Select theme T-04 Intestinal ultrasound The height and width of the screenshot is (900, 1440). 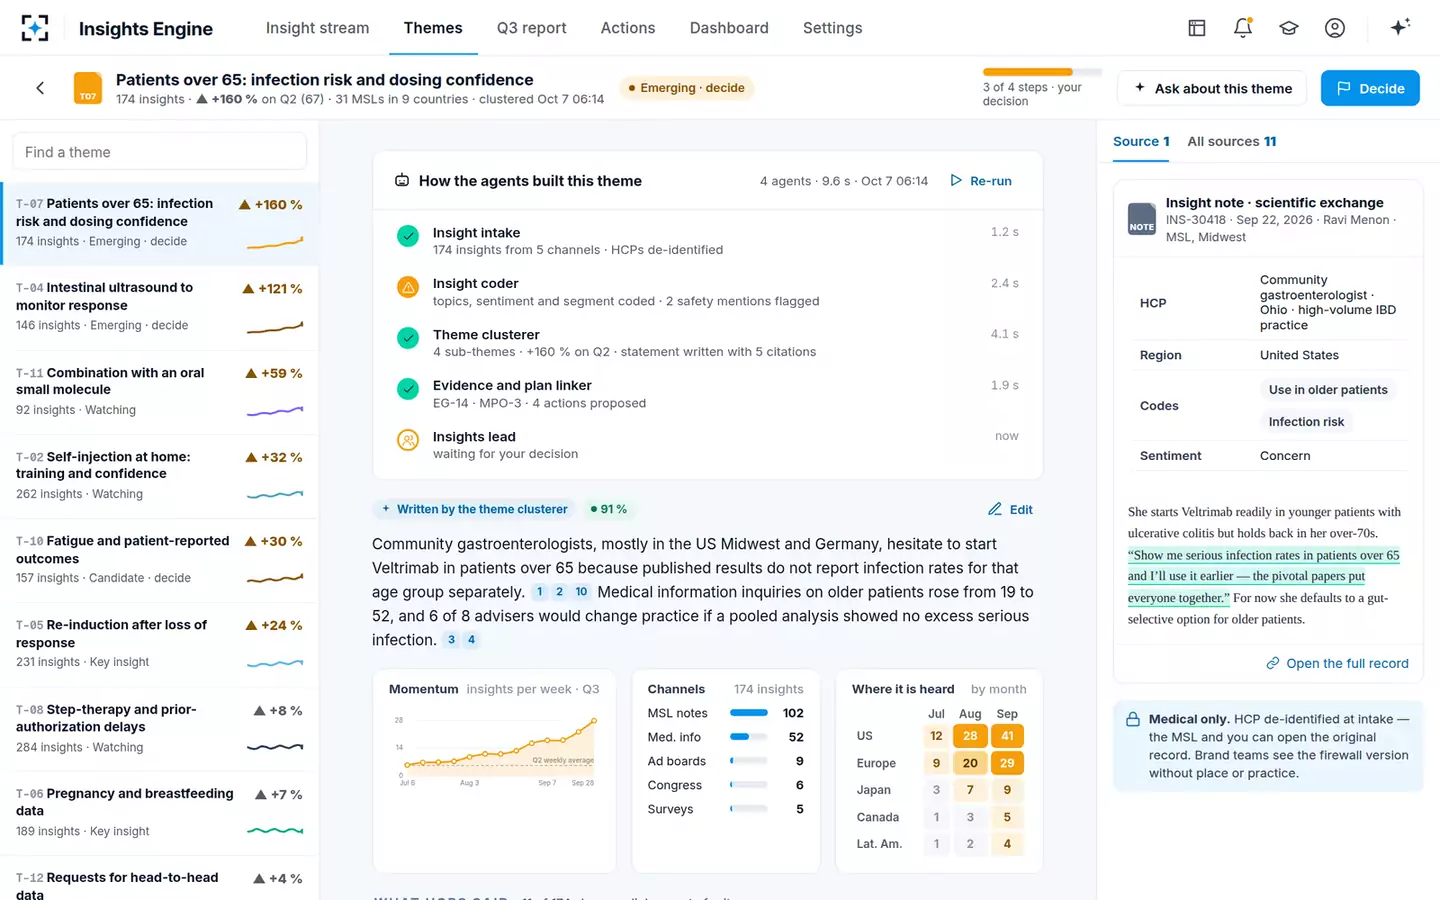[159, 307]
